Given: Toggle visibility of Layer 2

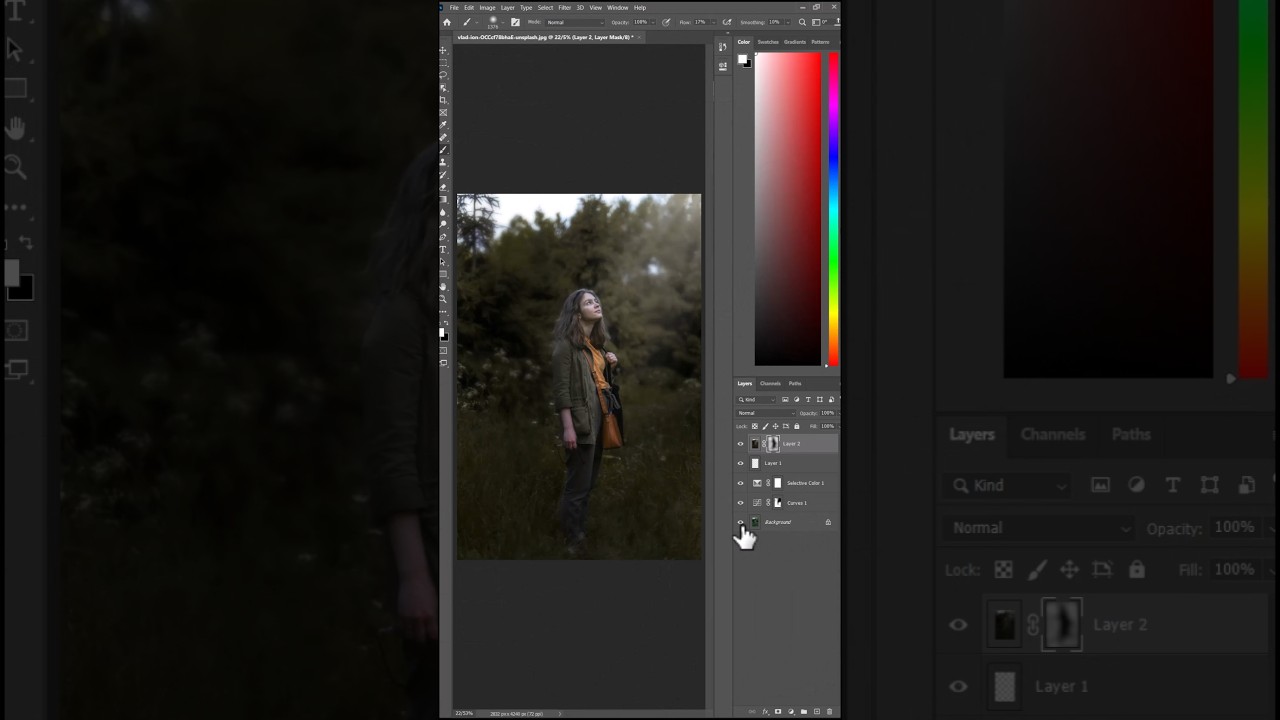Looking at the screenshot, I should (x=741, y=444).
